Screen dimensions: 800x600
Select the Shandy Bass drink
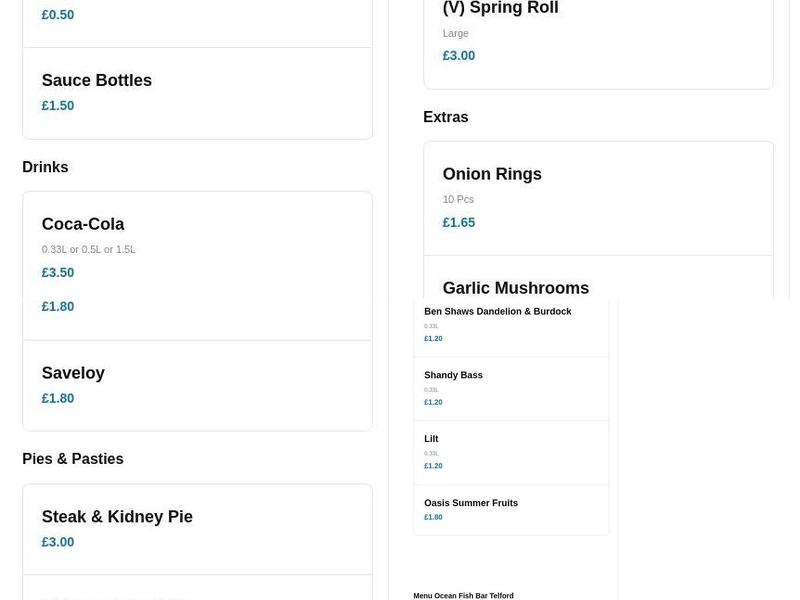coord(453,376)
